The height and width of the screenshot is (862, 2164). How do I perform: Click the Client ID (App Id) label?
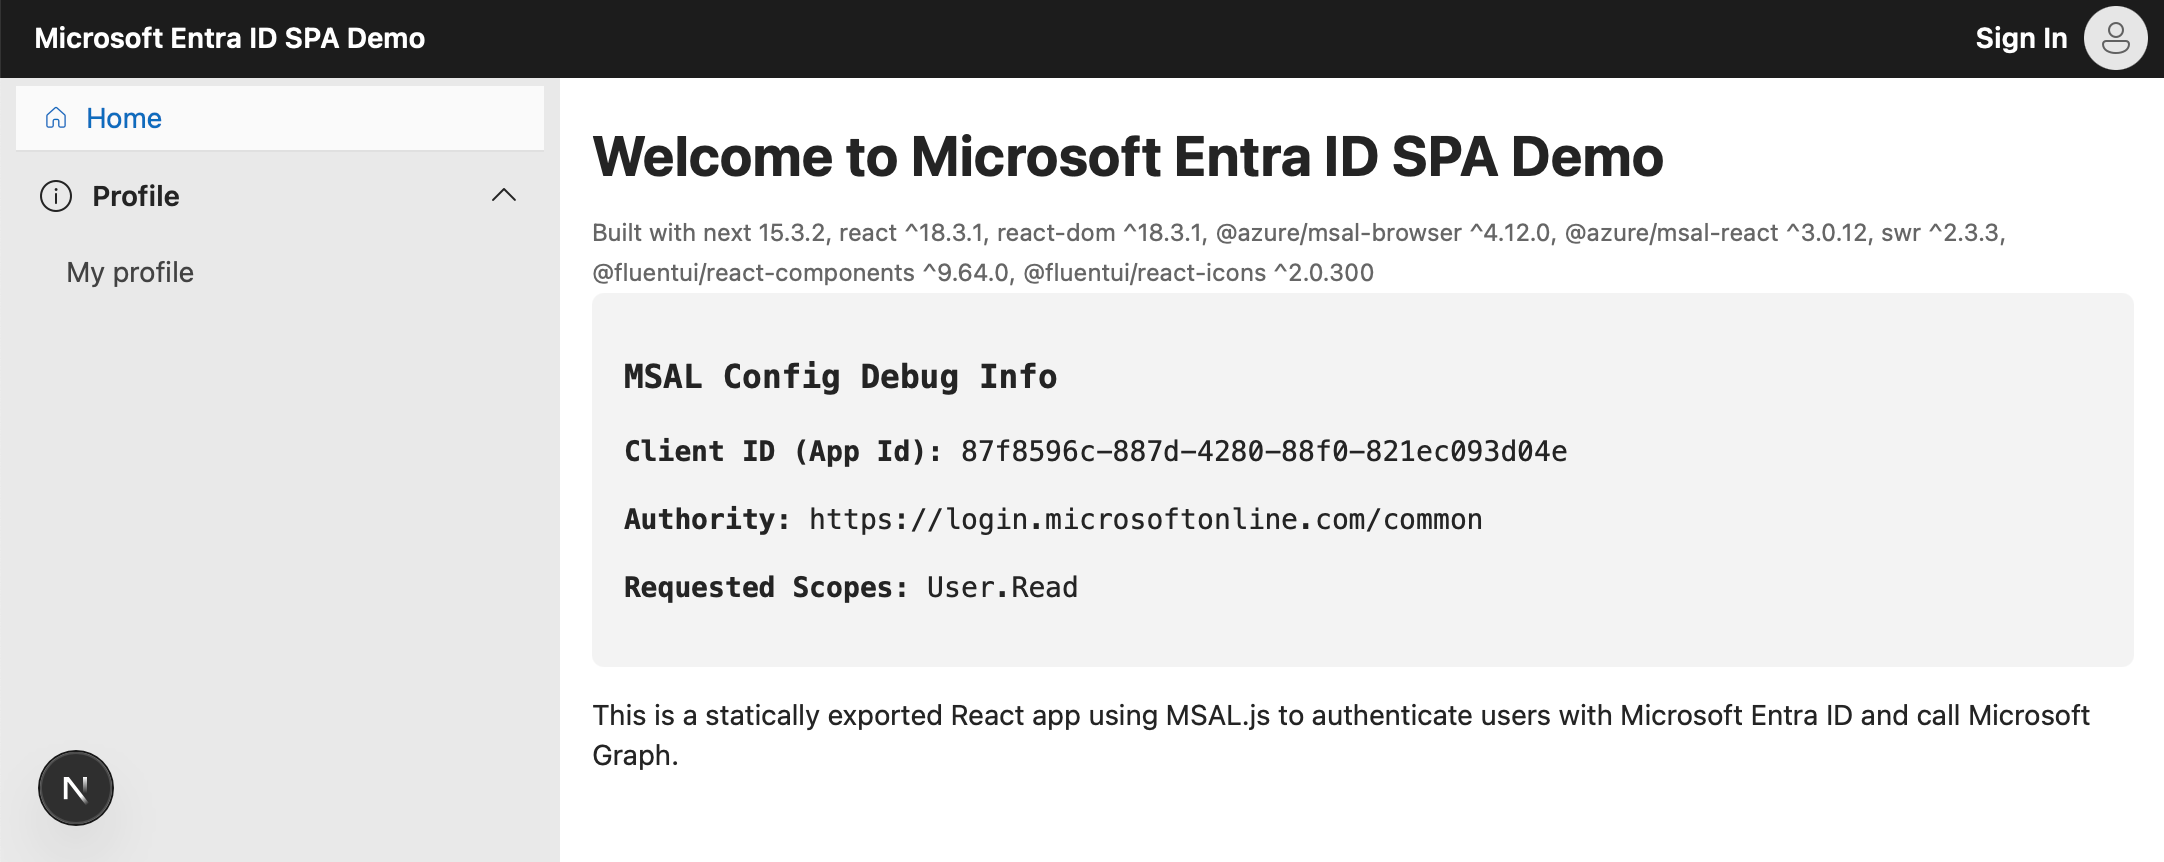783,451
